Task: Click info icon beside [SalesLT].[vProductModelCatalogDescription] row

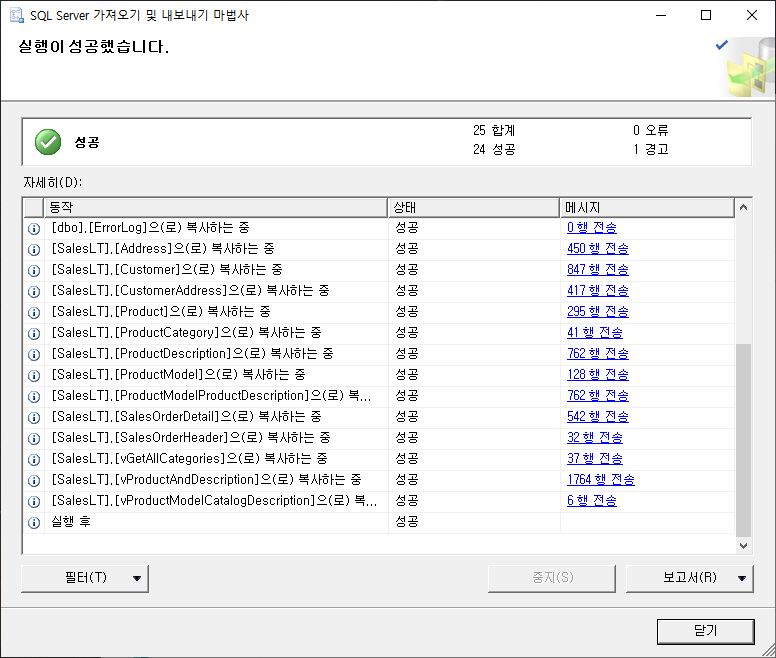Action: pyautogui.click(x=34, y=502)
